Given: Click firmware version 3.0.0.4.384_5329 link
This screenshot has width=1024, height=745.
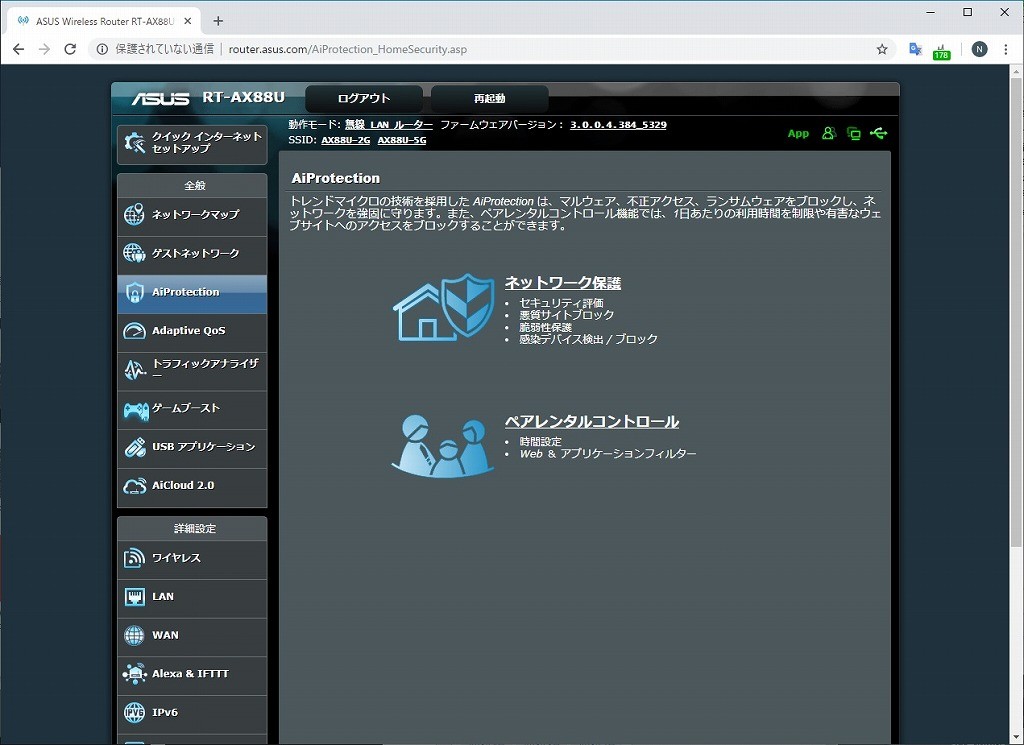Looking at the screenshot, I should (x=618, y=125).
